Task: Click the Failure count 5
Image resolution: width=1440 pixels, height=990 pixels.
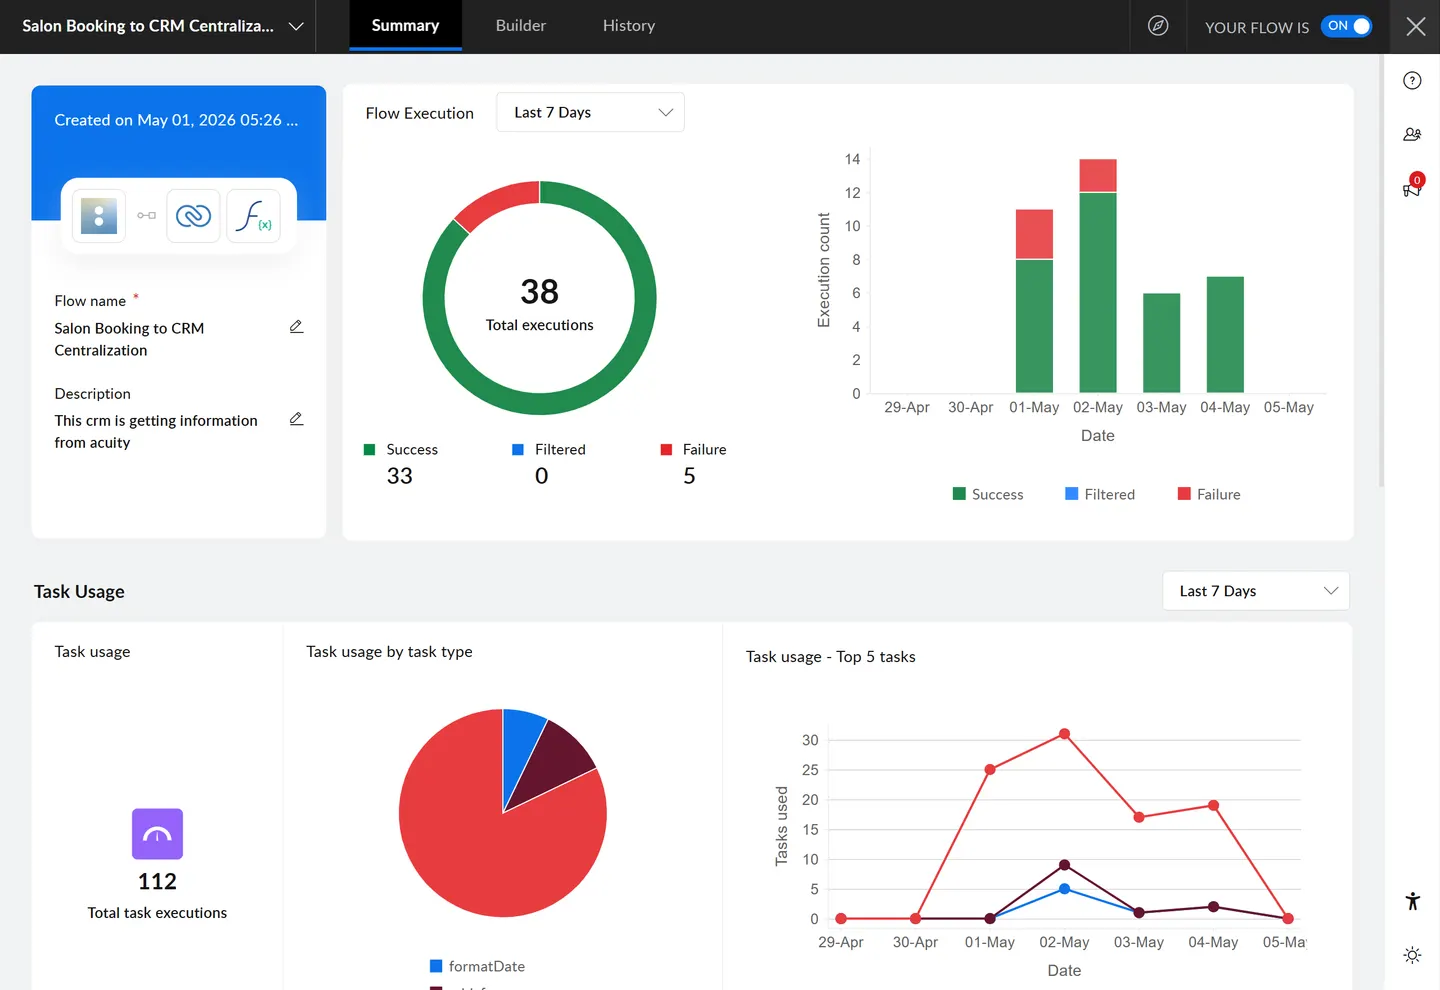Action: point(689,476)
